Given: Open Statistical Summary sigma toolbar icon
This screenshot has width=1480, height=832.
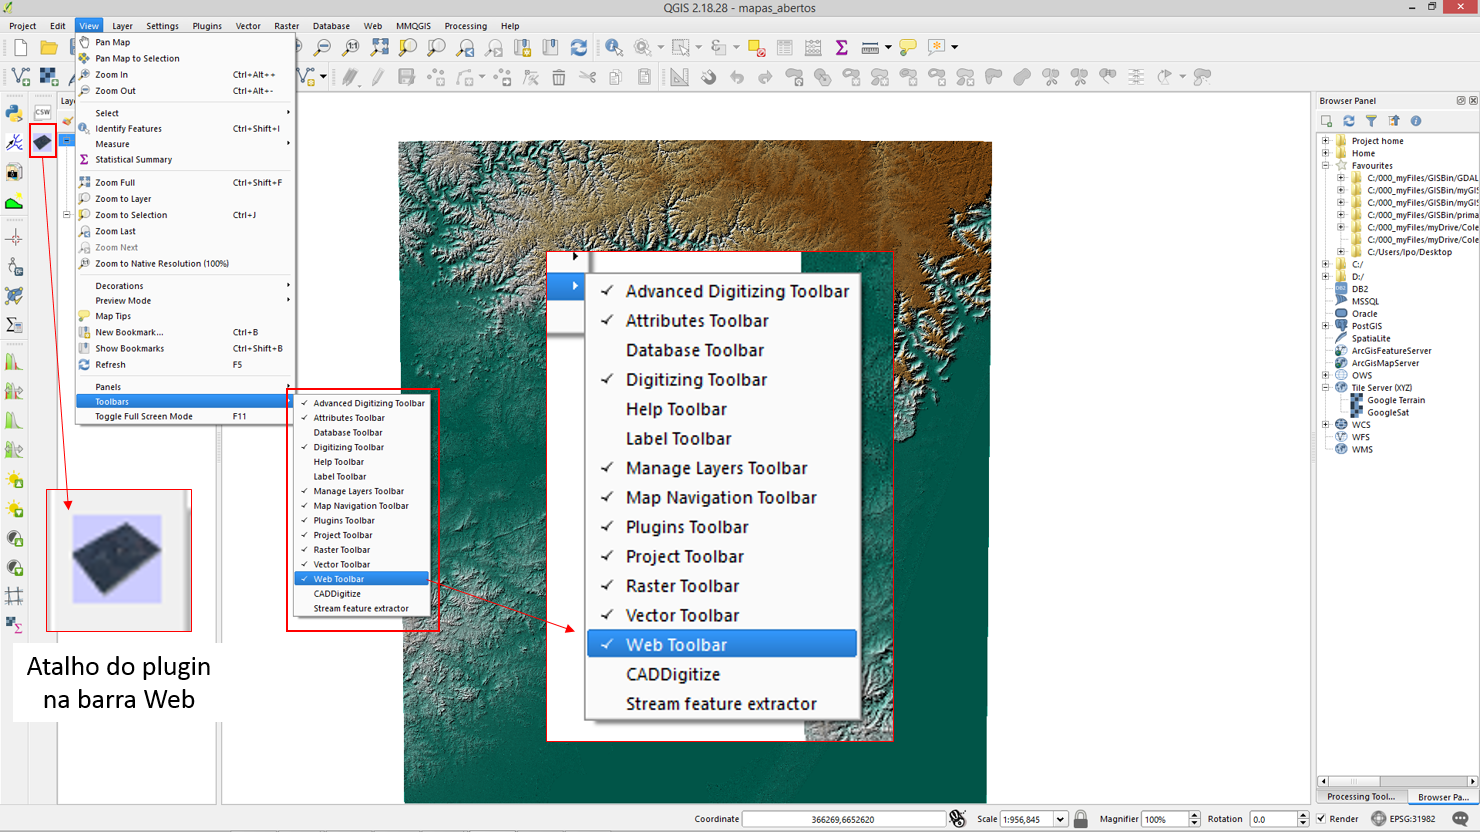Looking at the screenshot, I should [841, 47].
